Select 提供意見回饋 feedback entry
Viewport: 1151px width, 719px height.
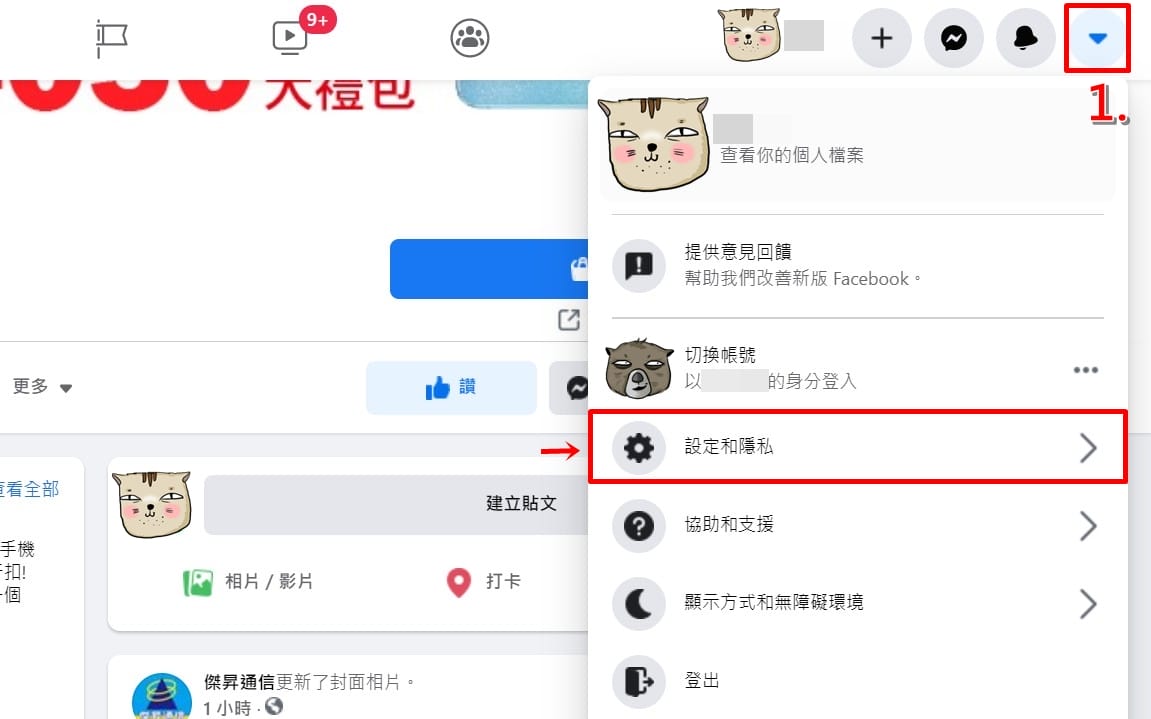(x=857, y=266)
